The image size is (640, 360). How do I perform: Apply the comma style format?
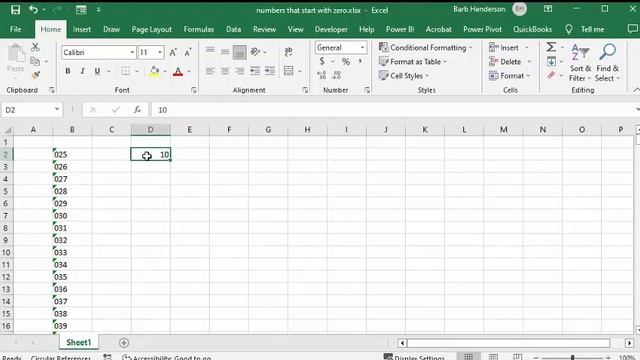(x=360, y=62)
